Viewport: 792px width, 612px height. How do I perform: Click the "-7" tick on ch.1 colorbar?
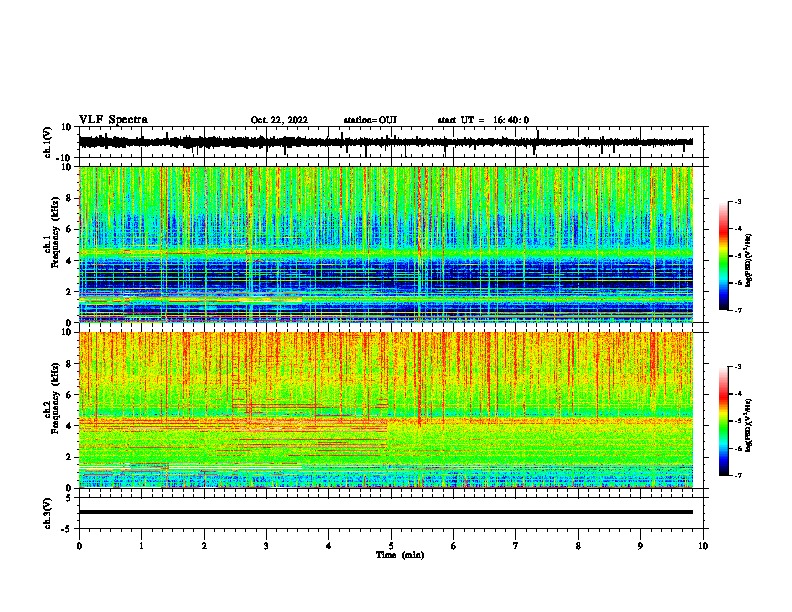click(738, 310)
